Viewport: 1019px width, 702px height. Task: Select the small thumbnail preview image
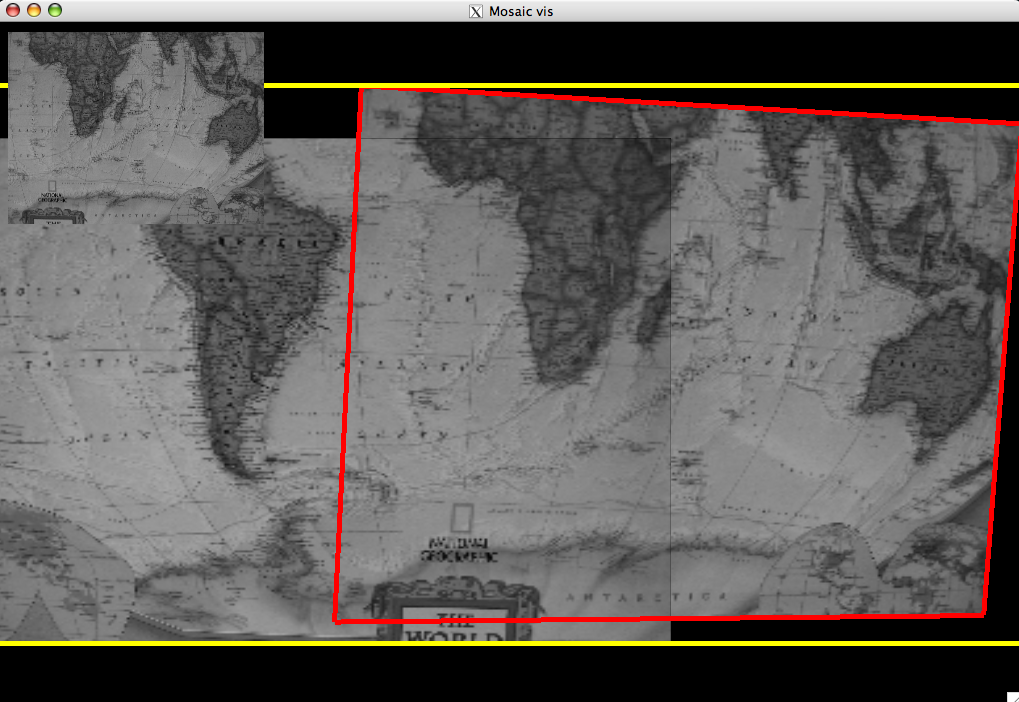tap(136, 127)
